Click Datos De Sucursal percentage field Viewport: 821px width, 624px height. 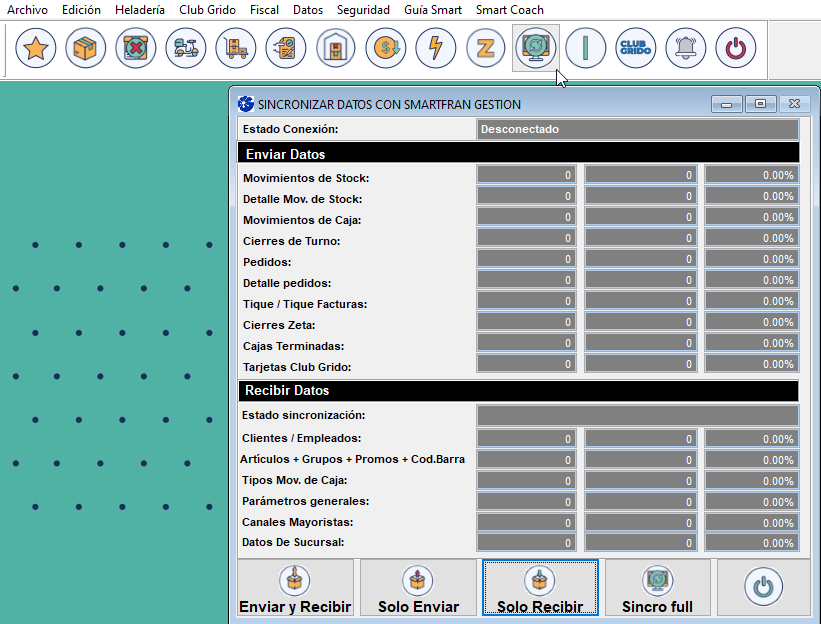pos(752,542)
